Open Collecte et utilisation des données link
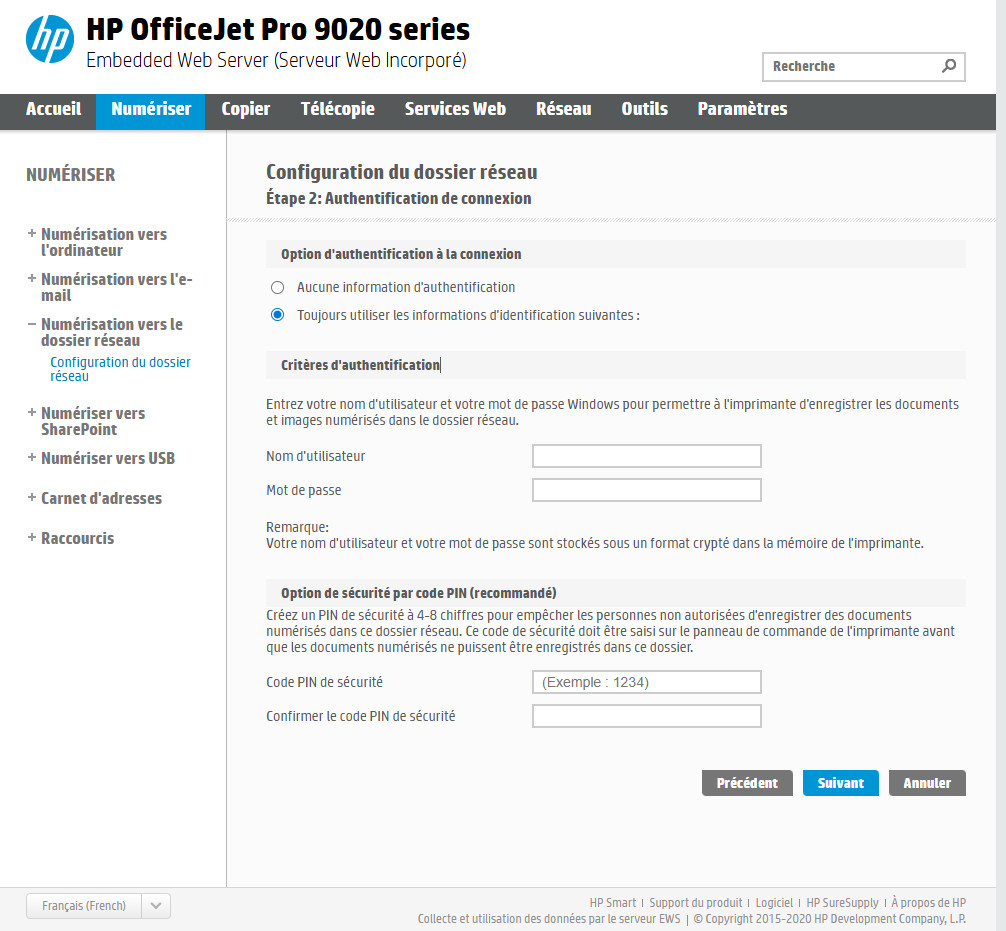Viewport: 1006px width, 931px height. (x=549, y=919)
